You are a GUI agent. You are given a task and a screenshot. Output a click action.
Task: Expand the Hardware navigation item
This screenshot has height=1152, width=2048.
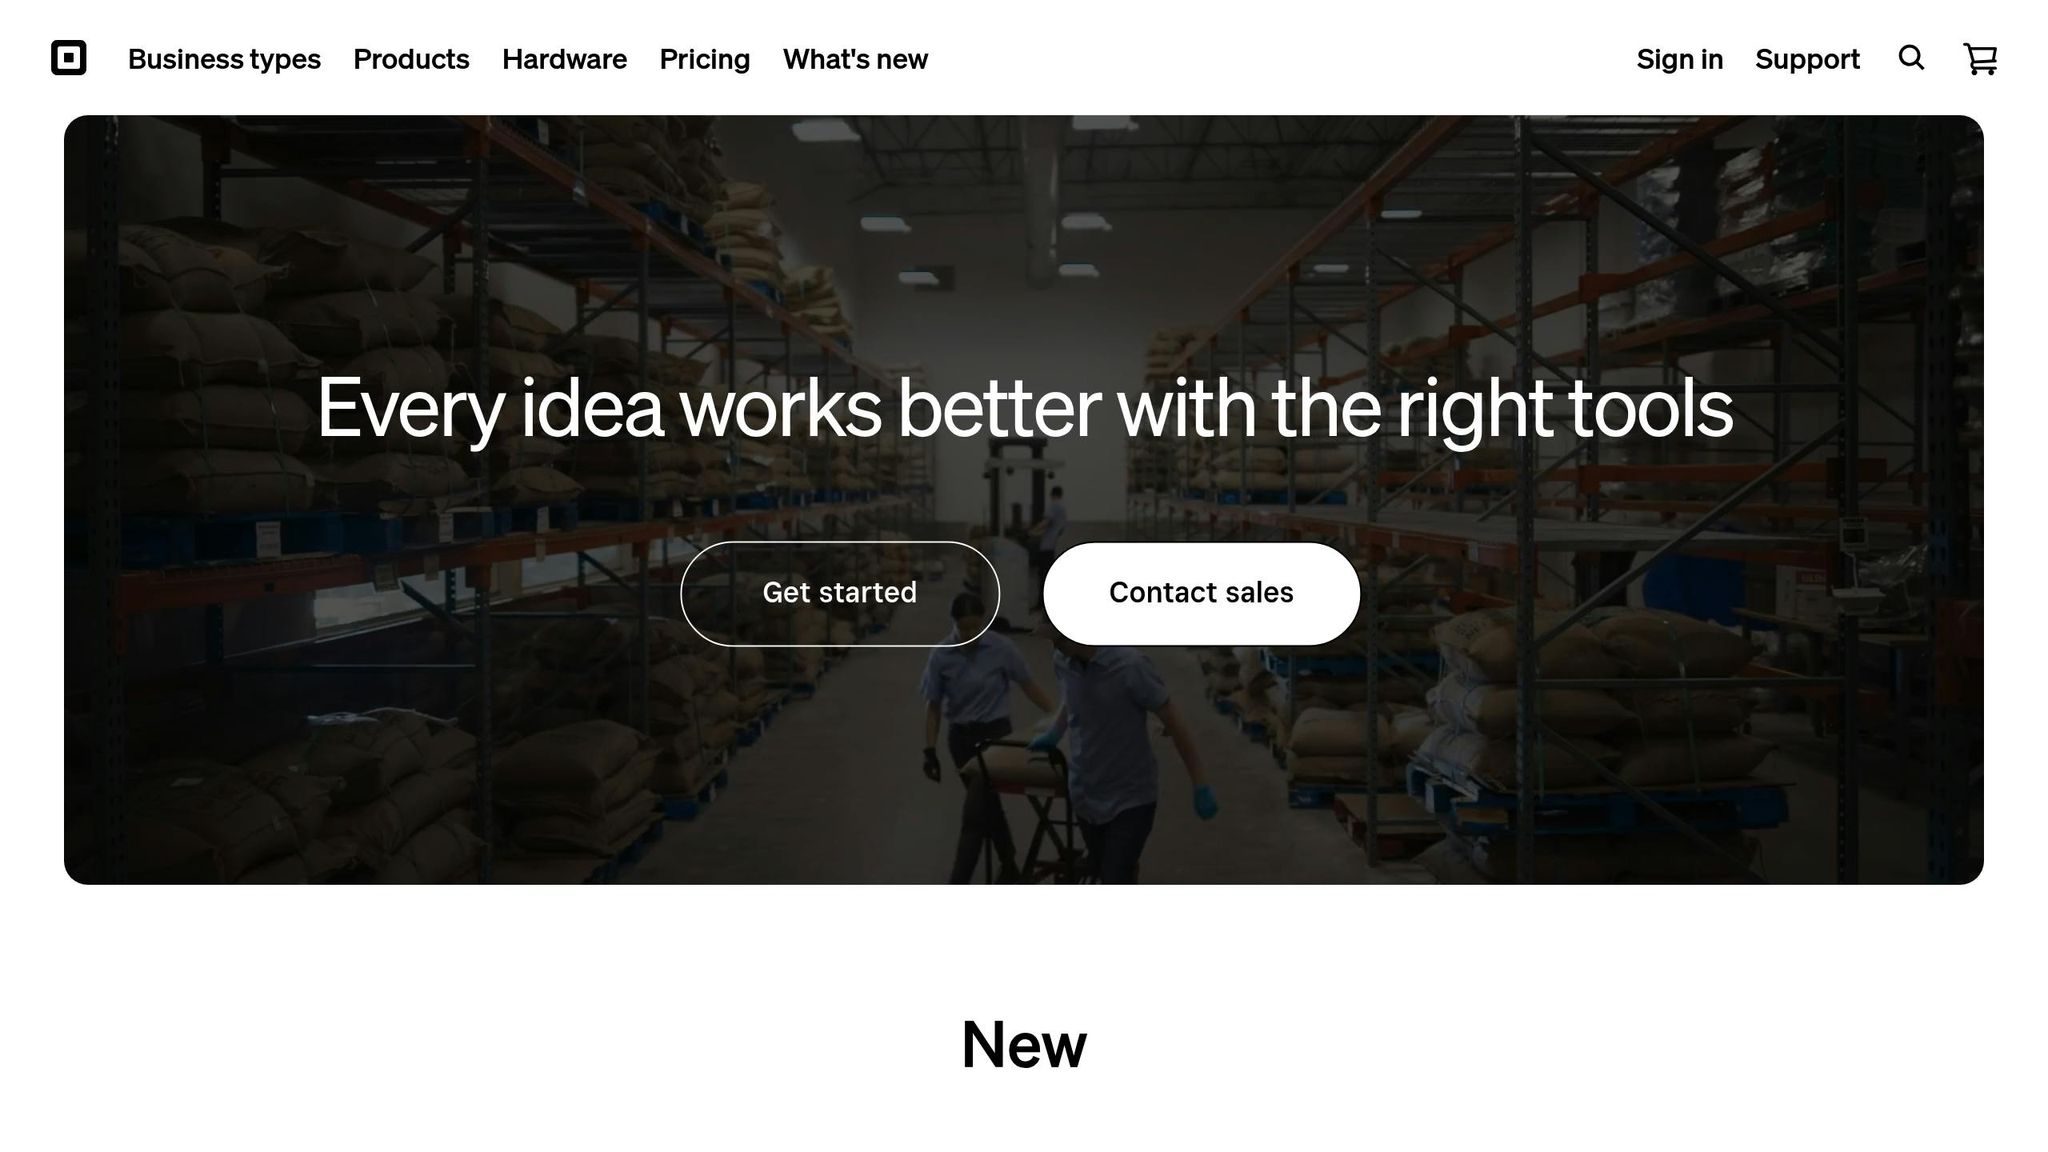click(564, 59)
